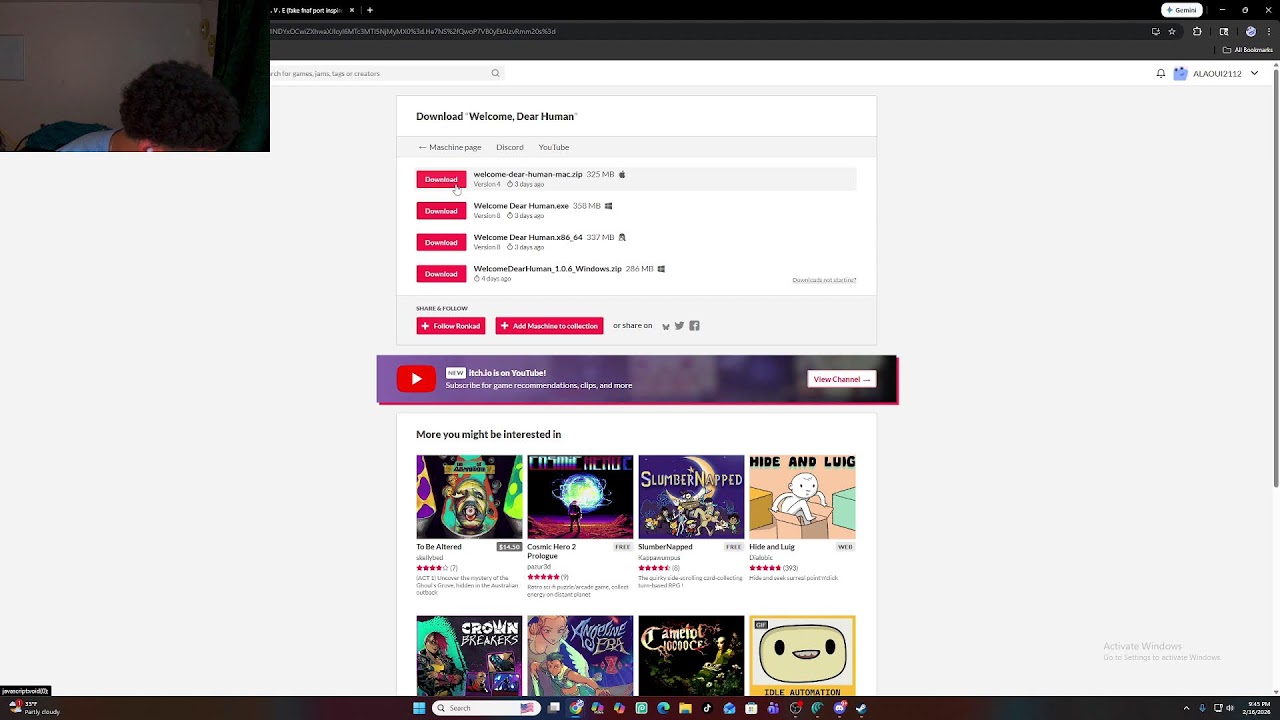
Task: Open Chrome's three-dot menu
Action: [1267, 31]
